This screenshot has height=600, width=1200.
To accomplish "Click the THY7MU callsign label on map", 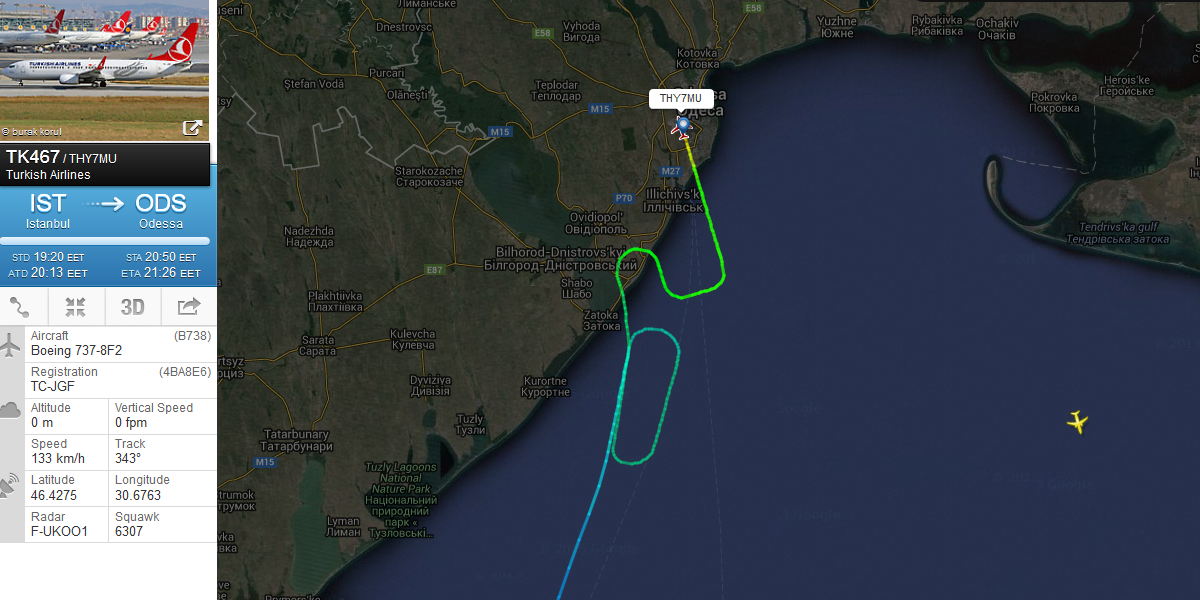I will pos(680,98).
